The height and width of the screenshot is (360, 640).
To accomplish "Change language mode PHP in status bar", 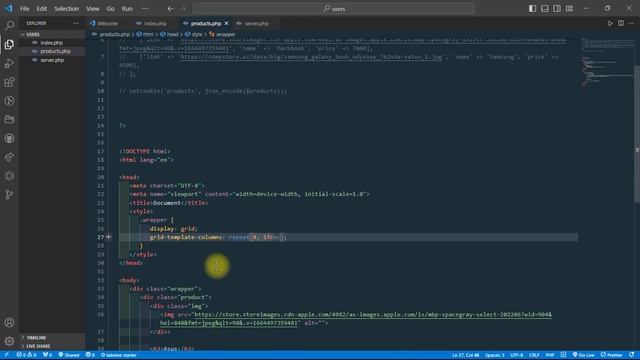I will click(x=550, y=355).
